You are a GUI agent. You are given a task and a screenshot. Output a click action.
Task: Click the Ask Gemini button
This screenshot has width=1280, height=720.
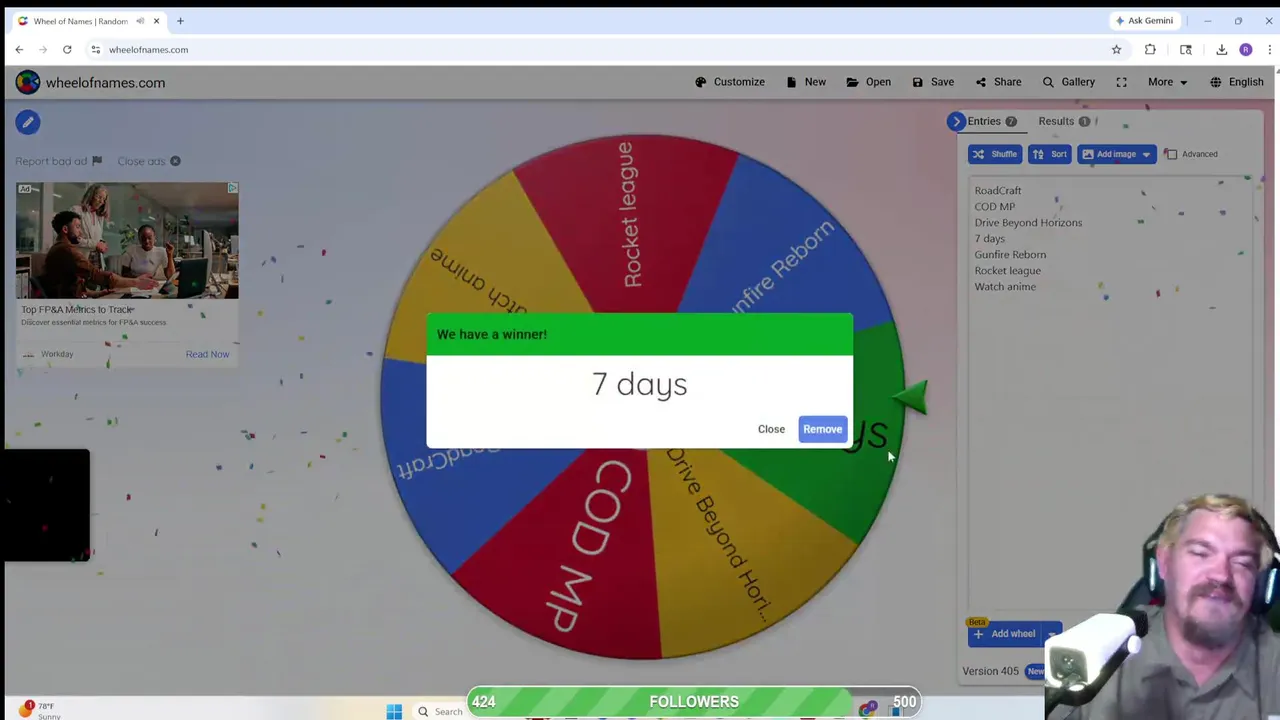click(1144, 20)
